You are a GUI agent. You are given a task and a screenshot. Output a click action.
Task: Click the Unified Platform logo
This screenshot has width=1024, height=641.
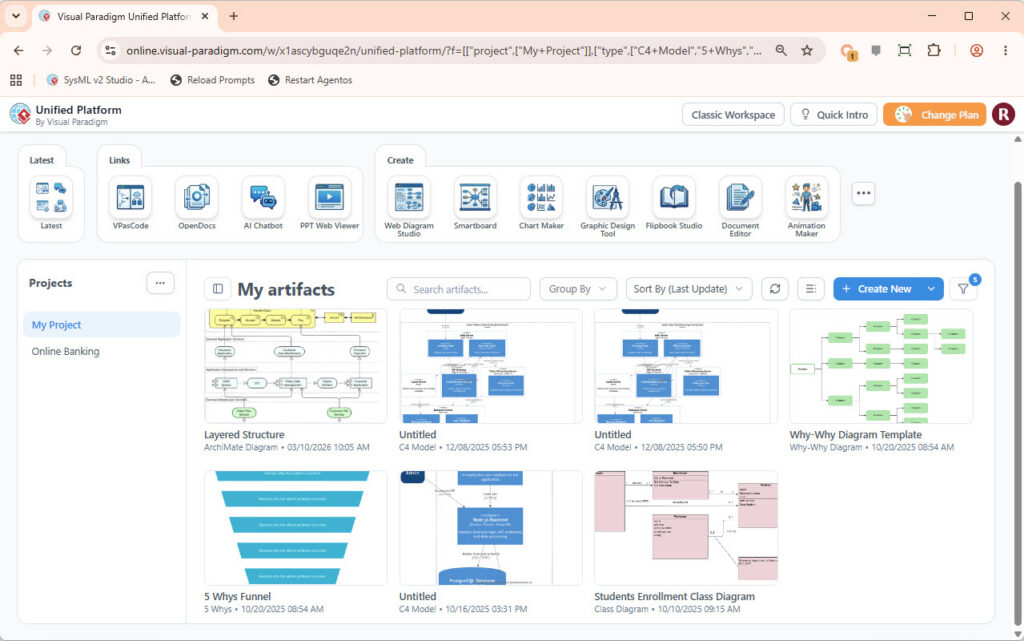(20, 114)
